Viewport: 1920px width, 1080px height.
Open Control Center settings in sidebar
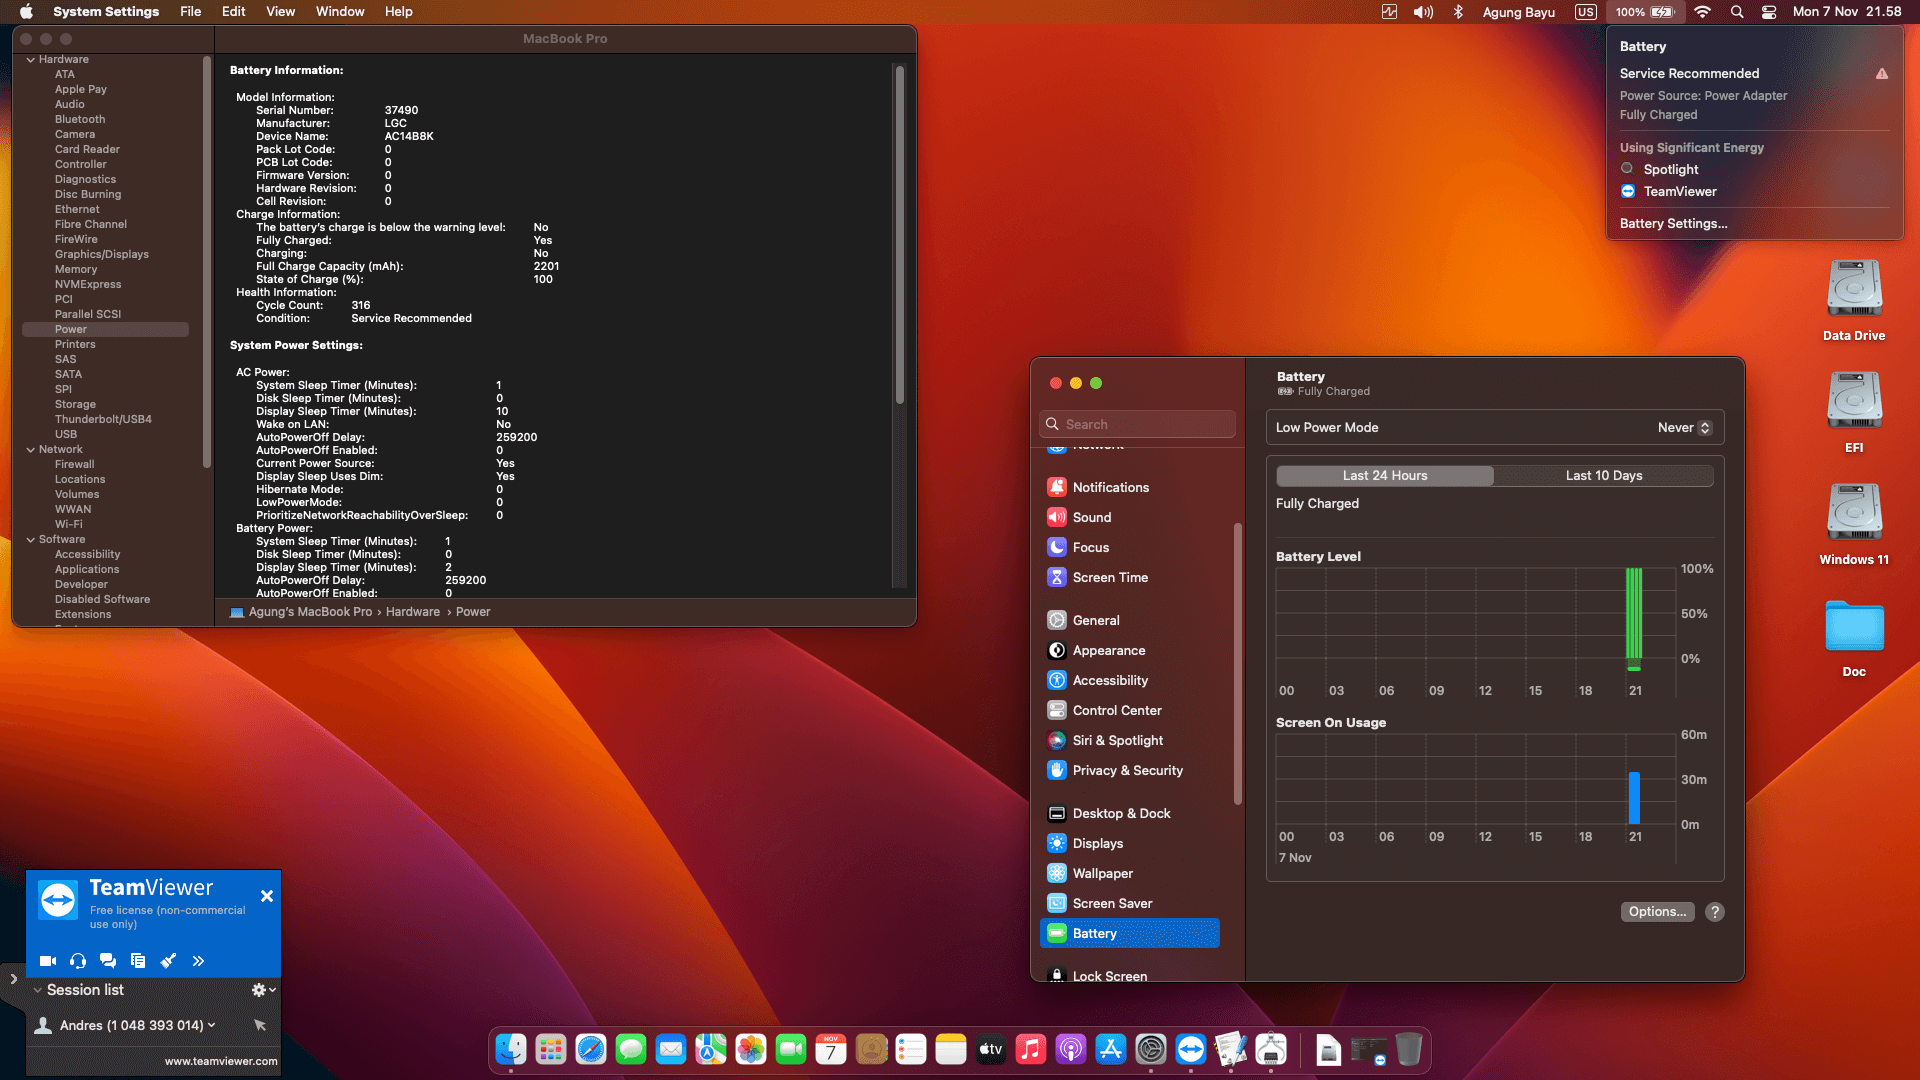(x=1130, y=710)
